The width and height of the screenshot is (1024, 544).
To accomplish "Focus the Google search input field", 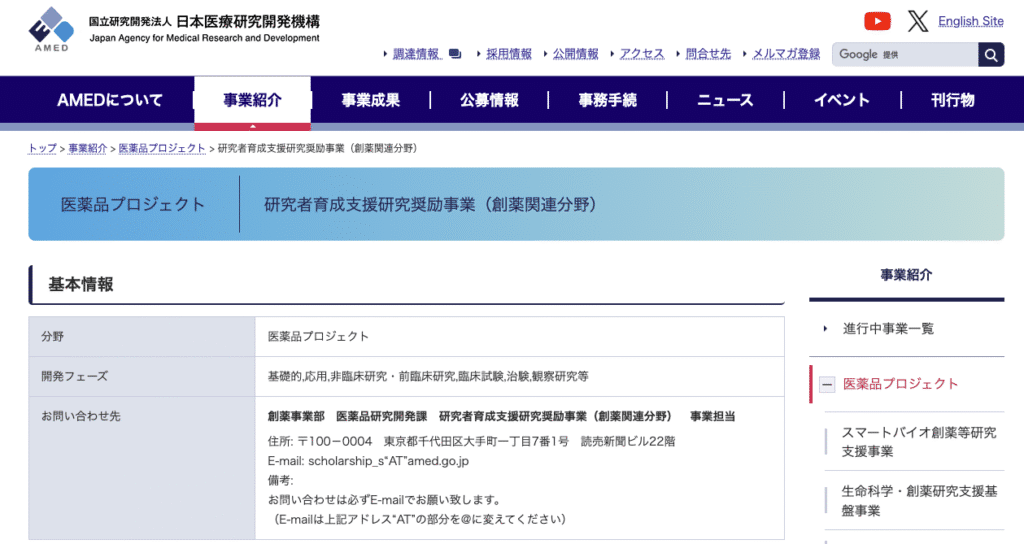I will pyautogui.click(x=904, y=54).
